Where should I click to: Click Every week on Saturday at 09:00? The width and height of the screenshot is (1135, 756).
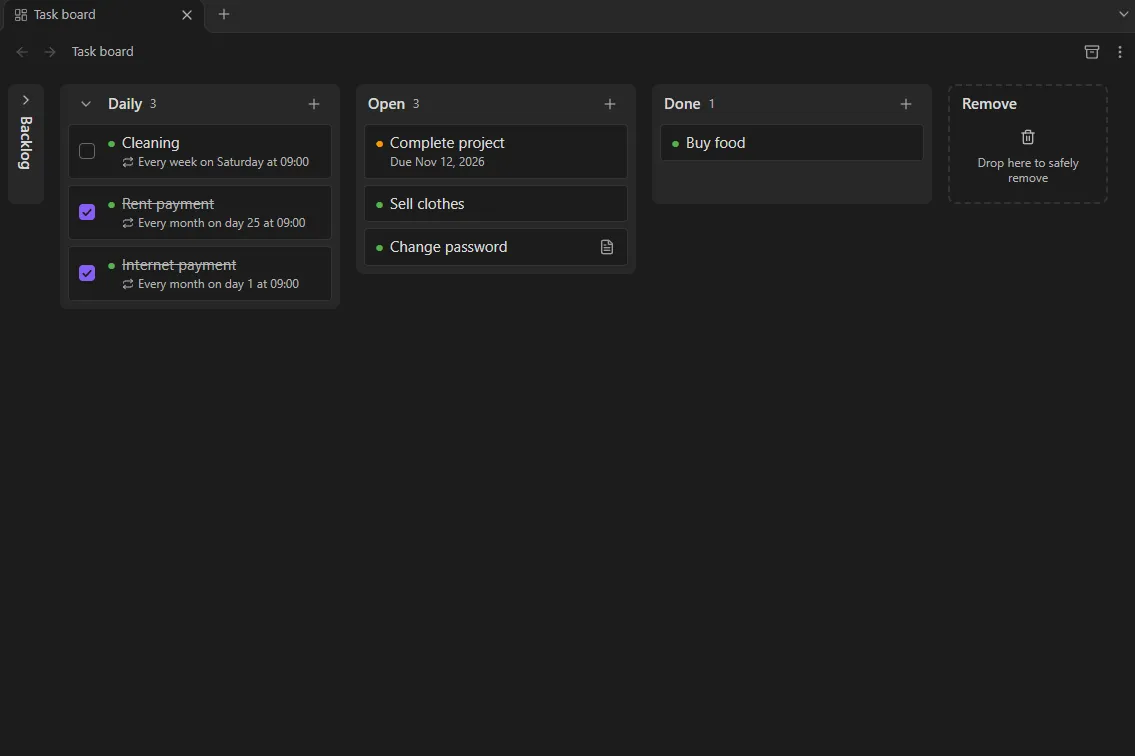point(223,162)
